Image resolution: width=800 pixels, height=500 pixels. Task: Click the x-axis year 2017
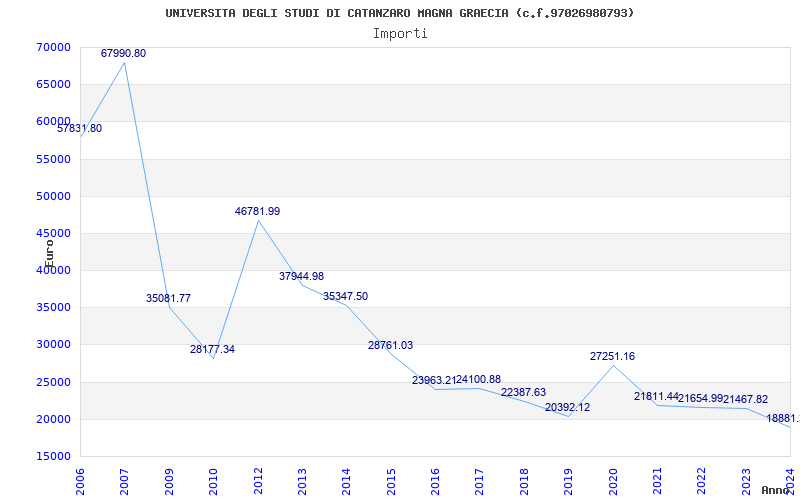click(x=480, y=482)
